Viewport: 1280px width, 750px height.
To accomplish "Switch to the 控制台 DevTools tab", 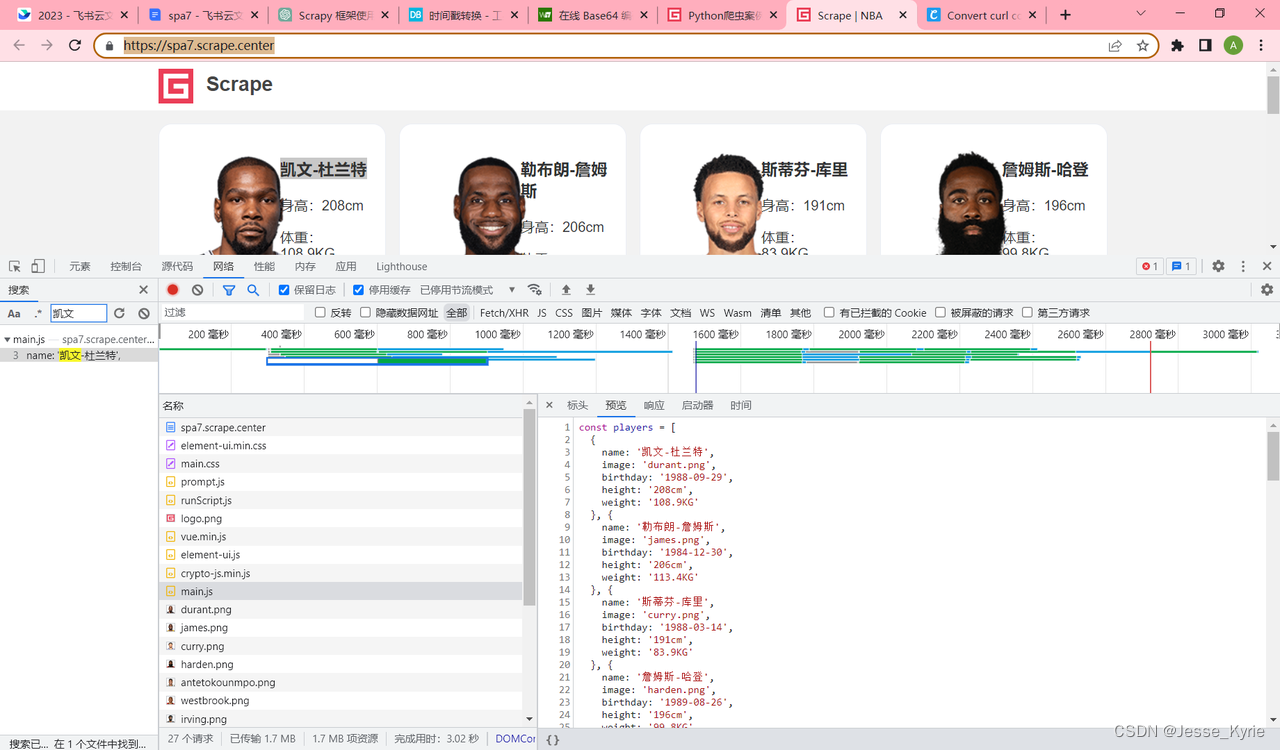I will coord(126,267).
